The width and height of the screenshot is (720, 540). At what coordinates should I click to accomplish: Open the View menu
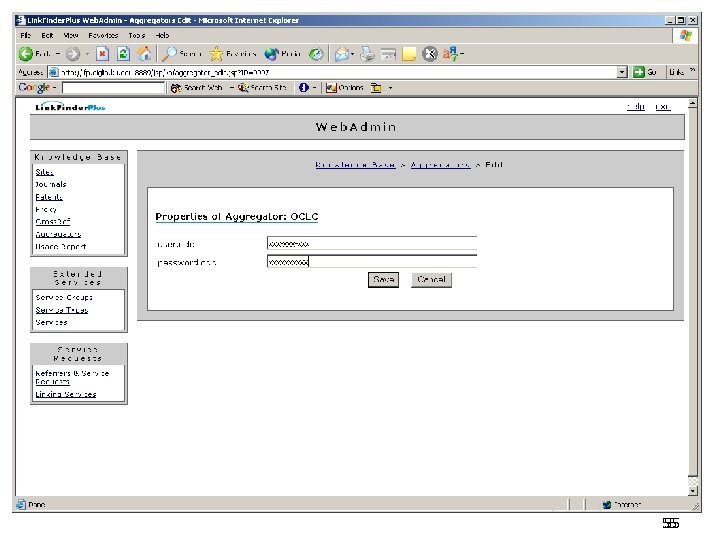point(71,35)
